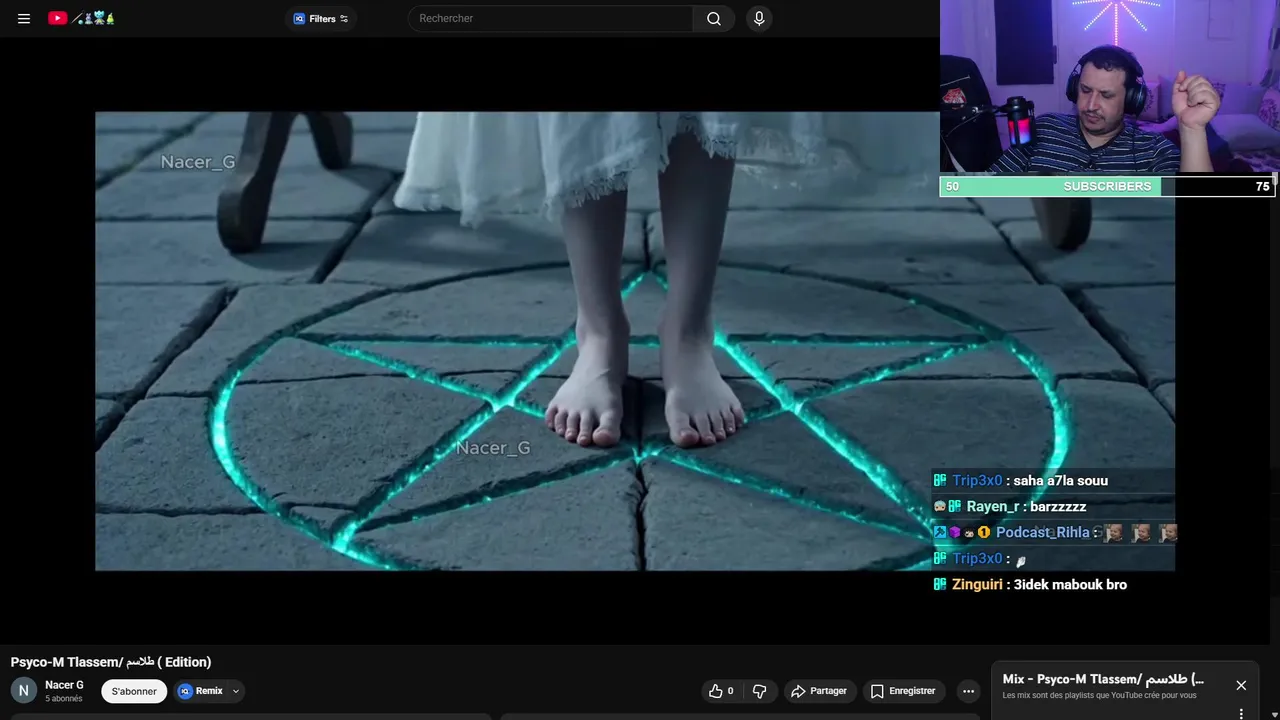Expand the Remix dropdown arrow
The width and height of the screenshot is (1280, 720).
click(236, 691)
